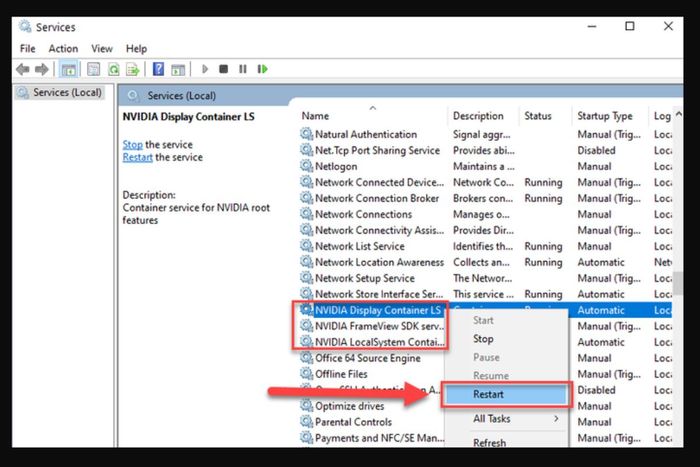This screenshot has width=700, height=467.
Task: Open the Action menu
Action: [63, 48]
